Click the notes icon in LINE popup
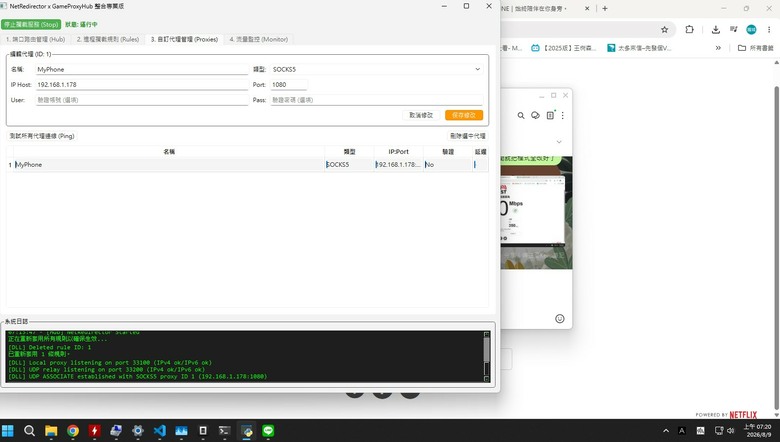 [x=550, y=115]
